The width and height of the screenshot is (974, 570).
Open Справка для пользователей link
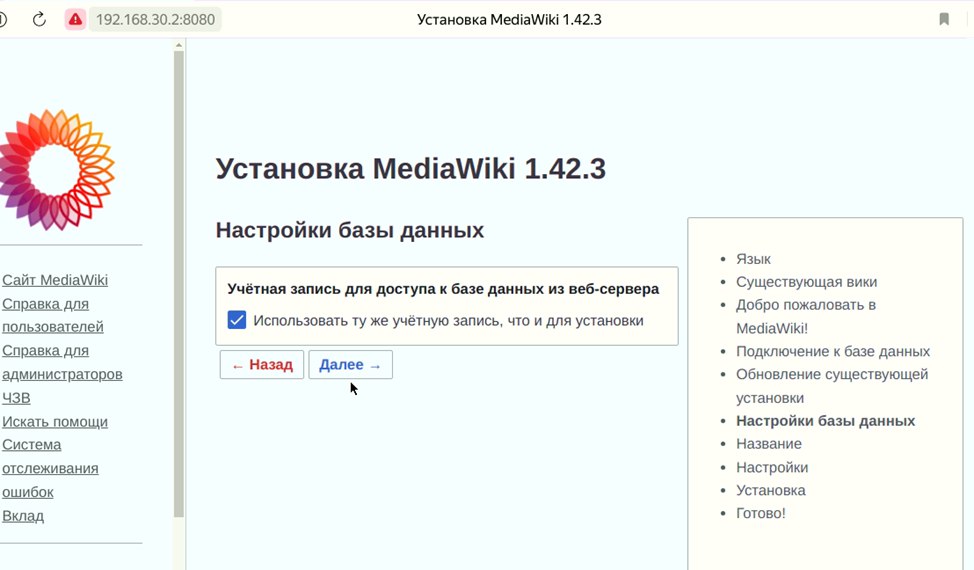(x=53, y=315)
